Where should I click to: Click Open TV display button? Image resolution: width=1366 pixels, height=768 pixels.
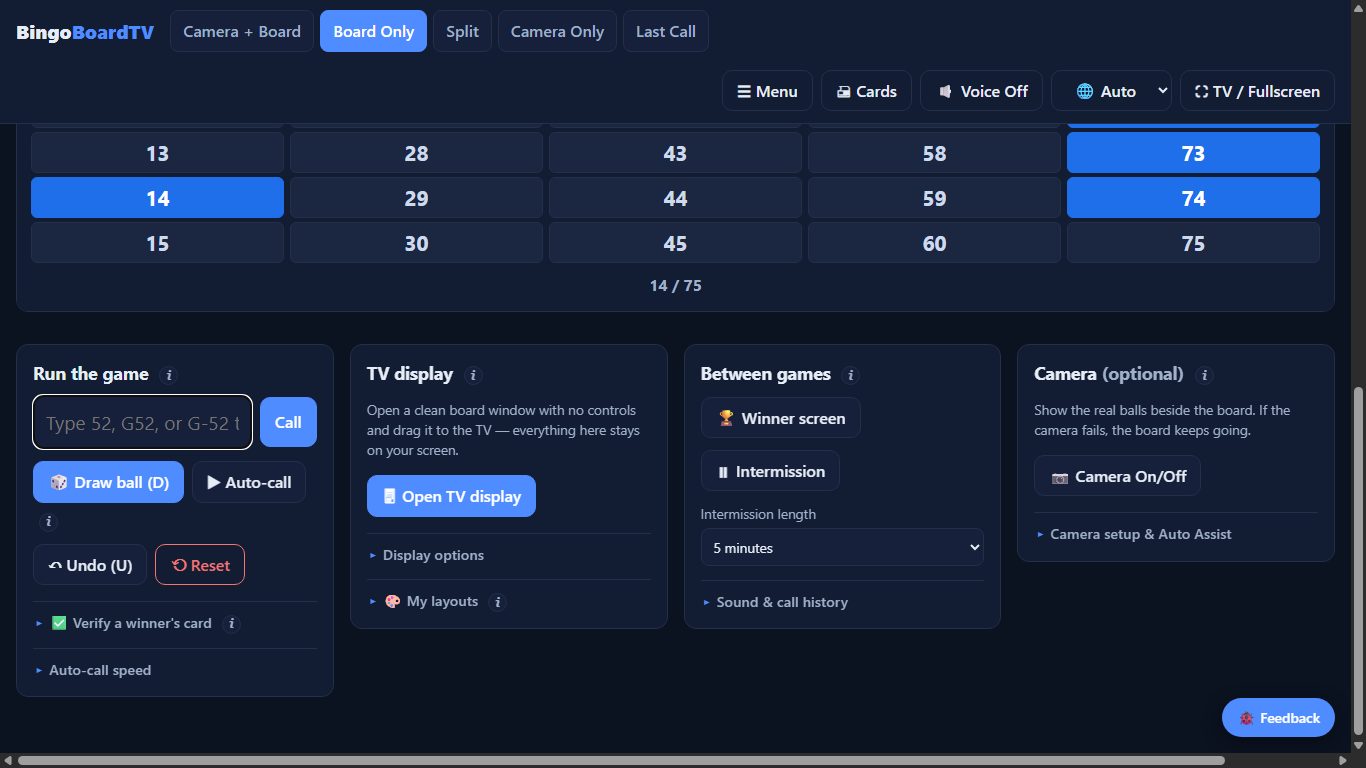tap(451, 496)
